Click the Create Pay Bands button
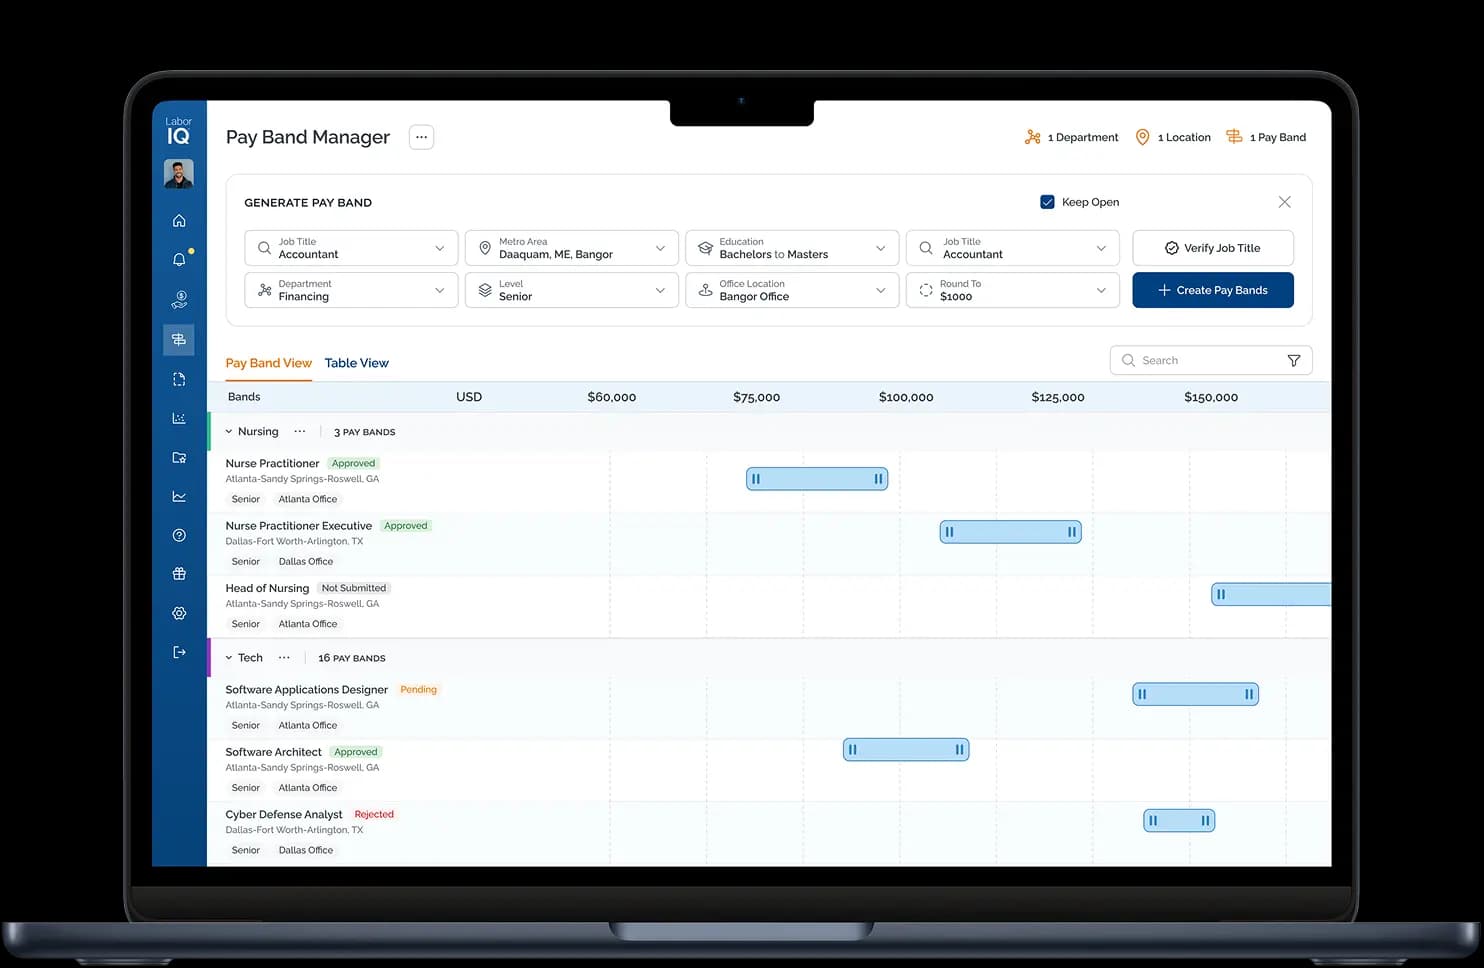Screen dimensions: 1484x968 (1212, 290)
